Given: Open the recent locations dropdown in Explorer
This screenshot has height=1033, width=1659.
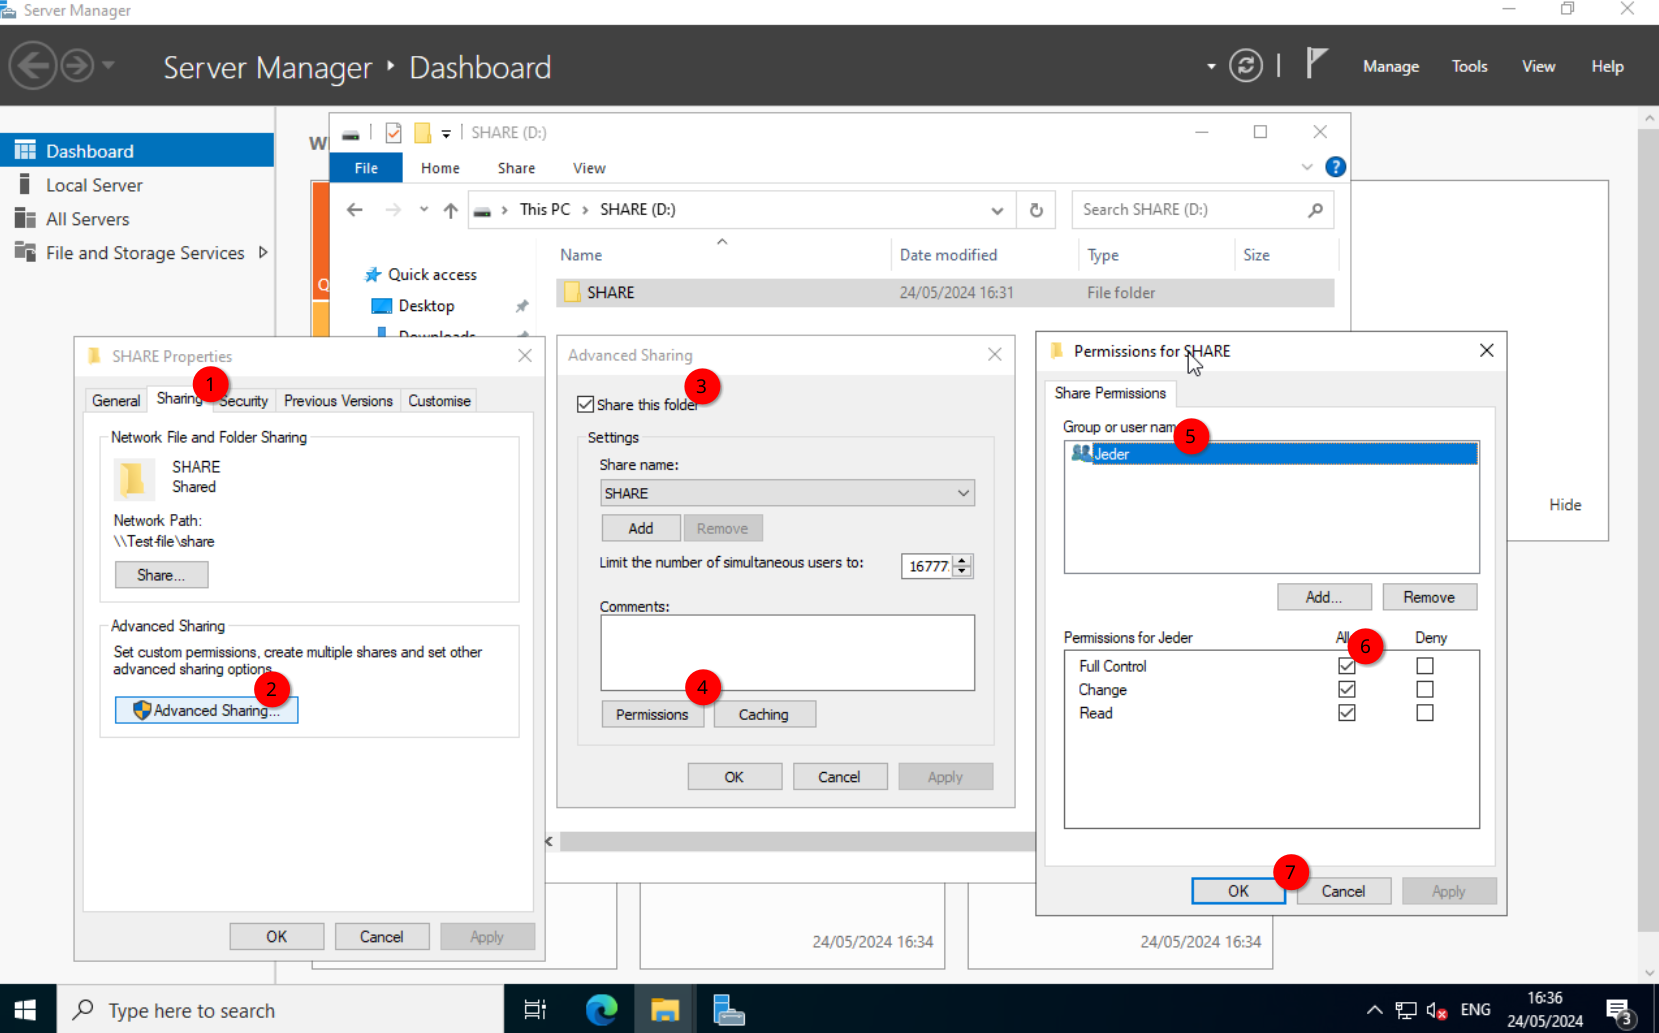Looking at the screenshot, I should [424, 210].
